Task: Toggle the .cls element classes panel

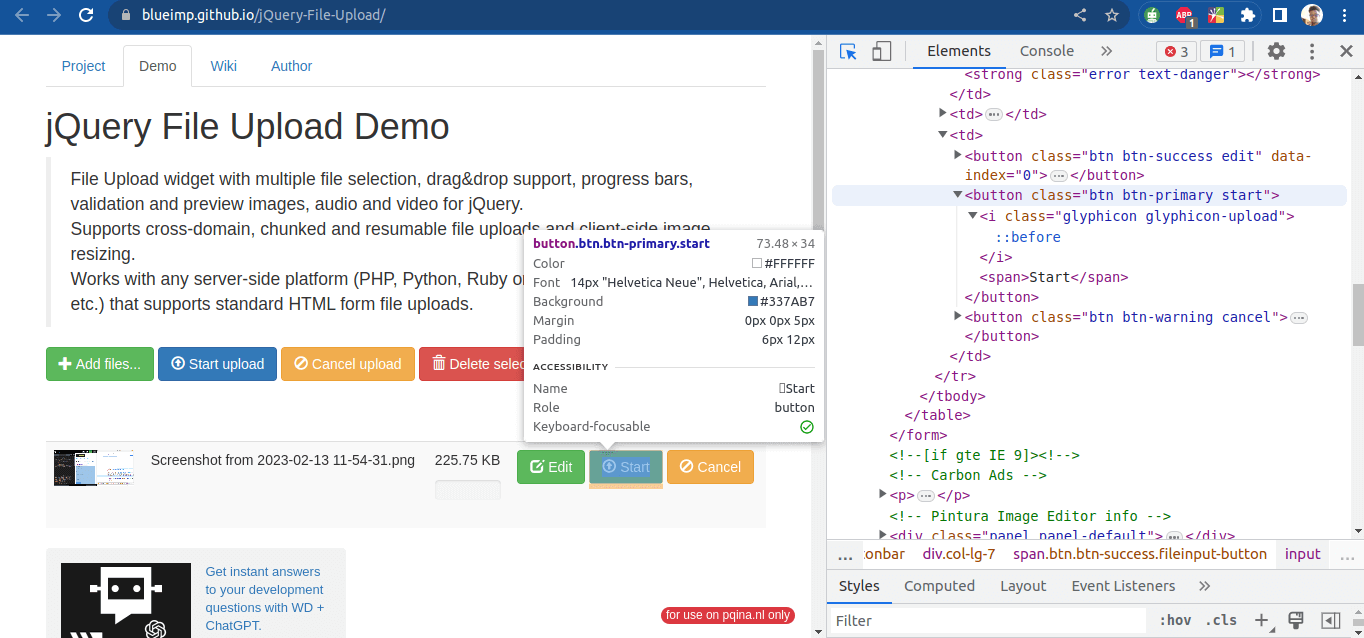Action: pyautogui.click(x=1220, y=620)
